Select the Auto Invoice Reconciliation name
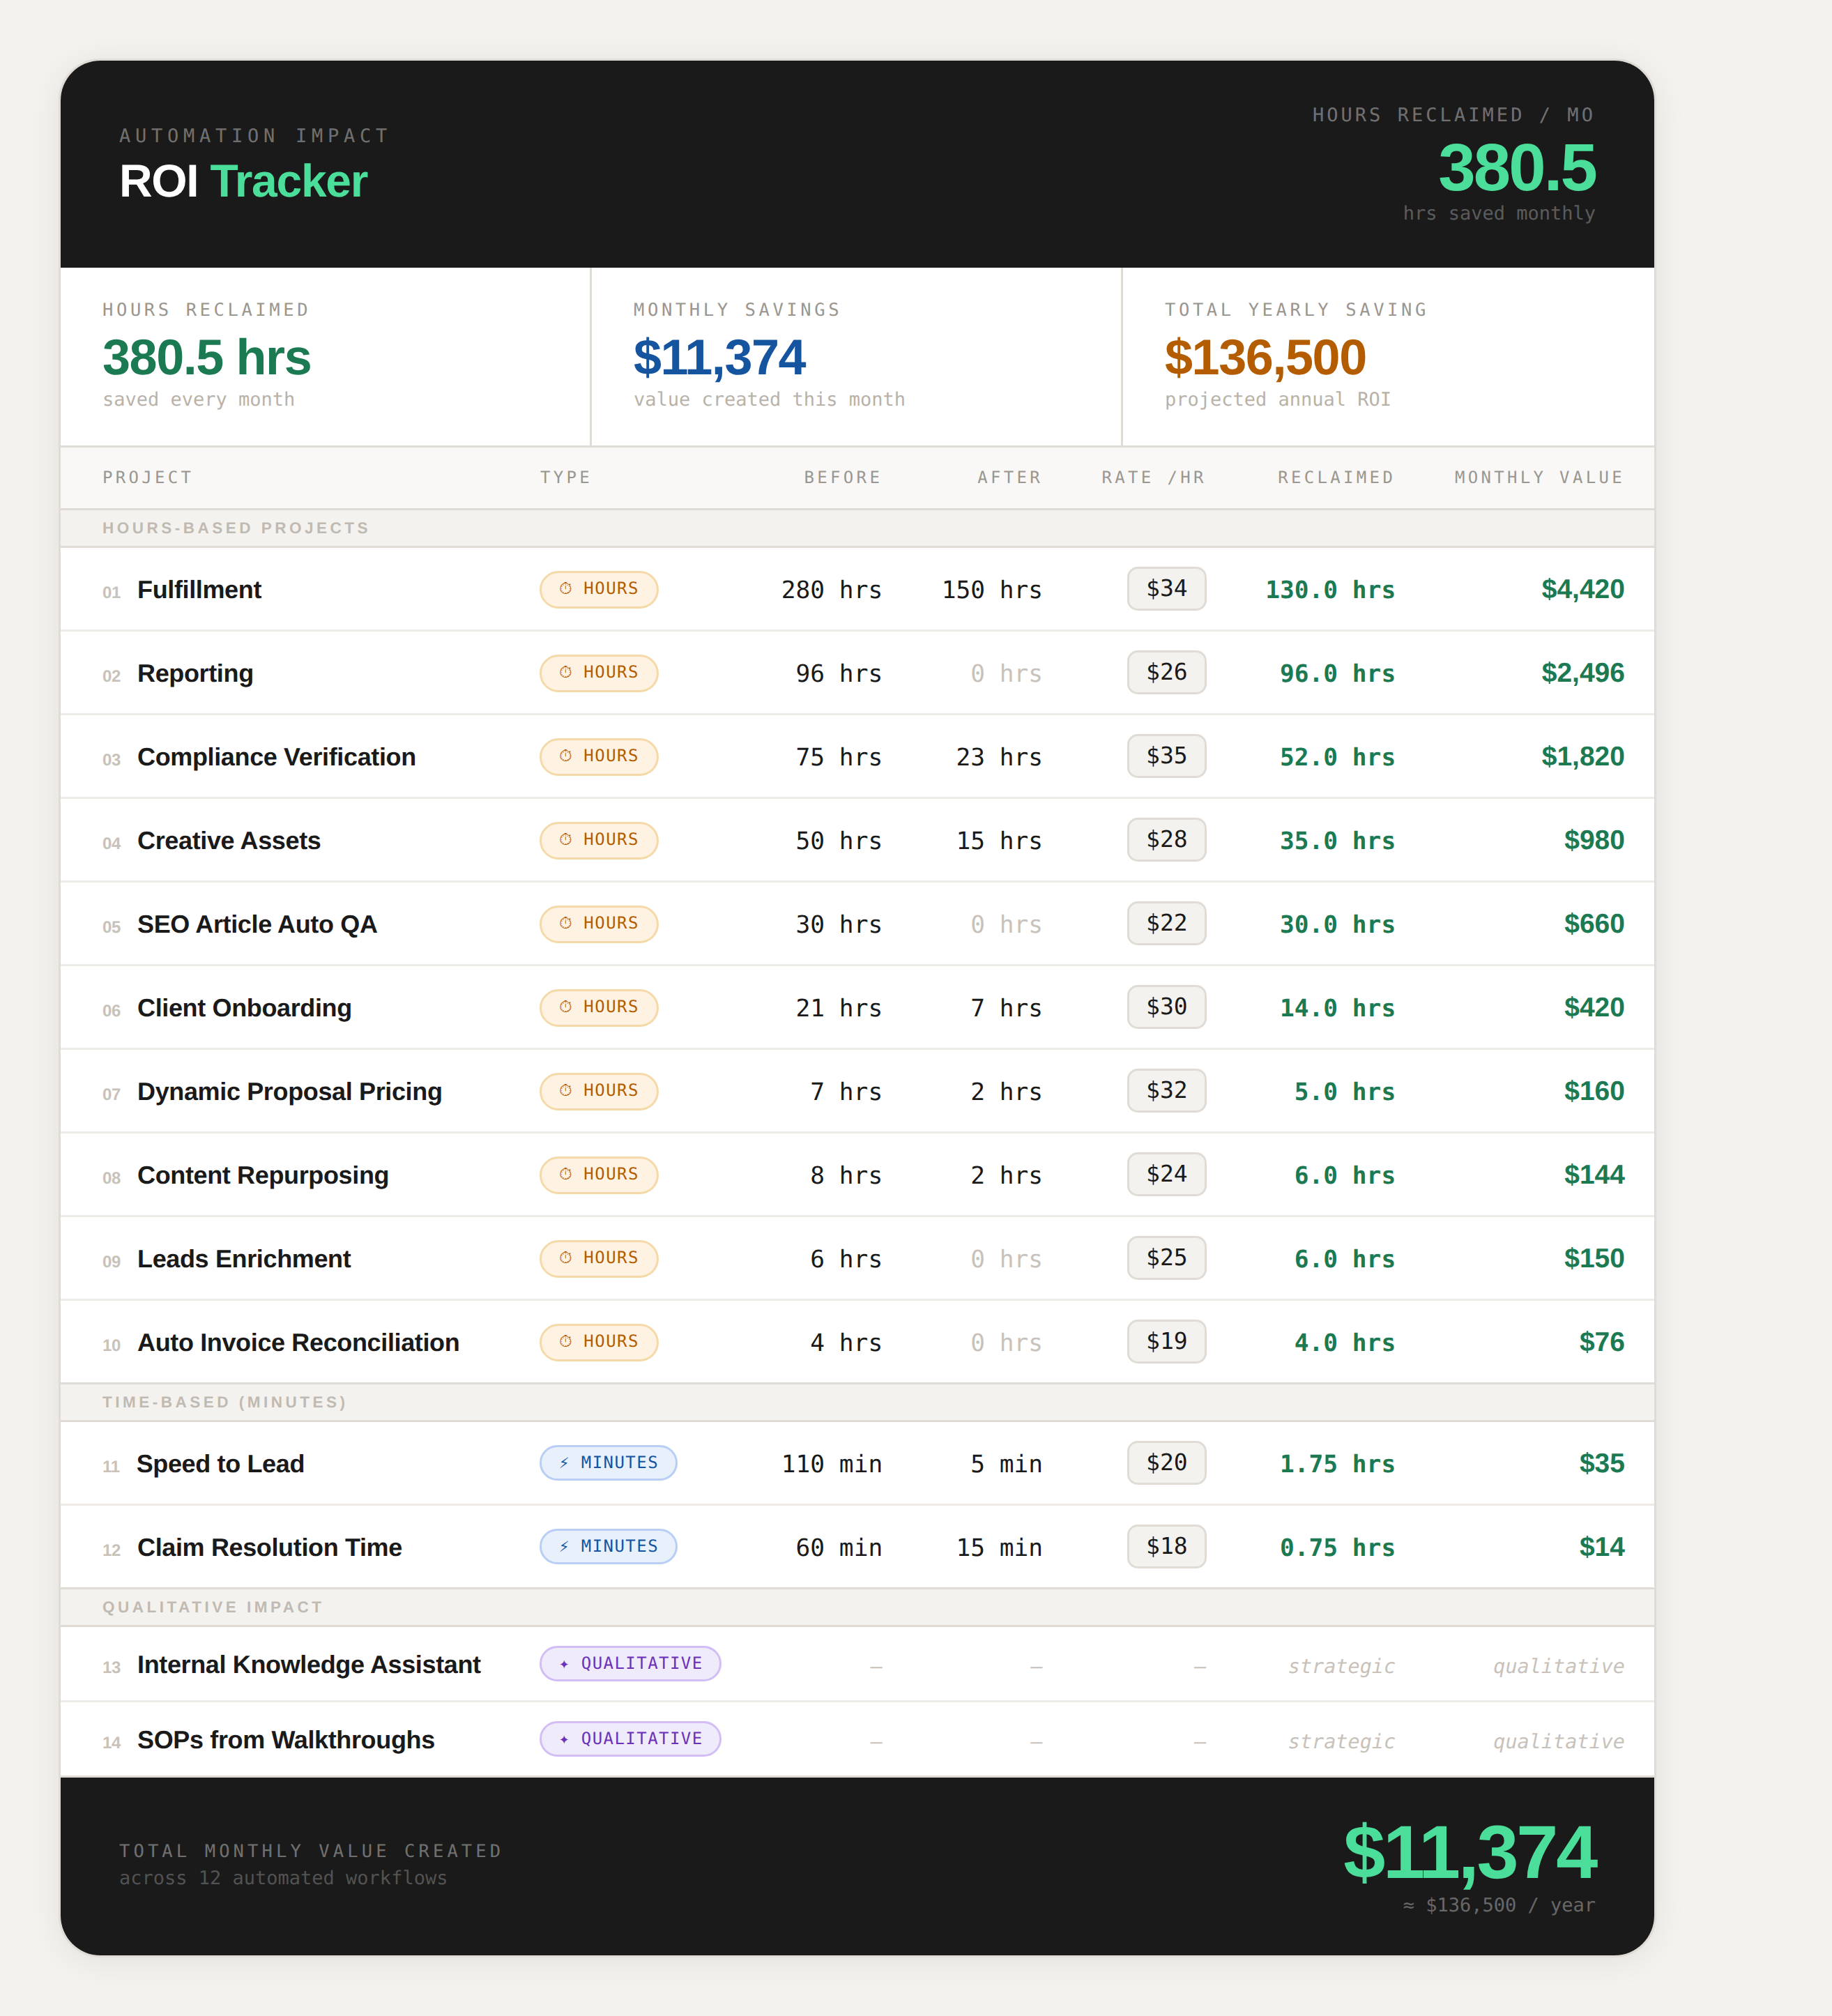Image resolution: width=1832 pixels, height=2016 pixels. [298, 1343]
